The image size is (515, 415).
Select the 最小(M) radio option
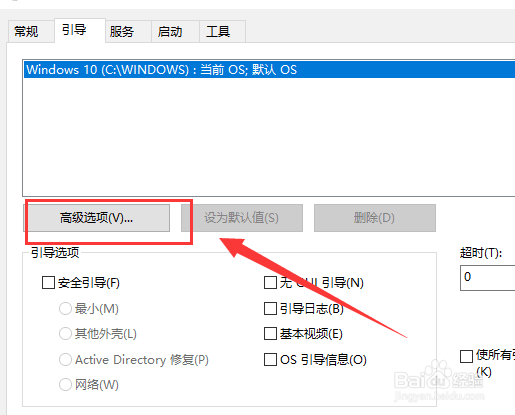click(x=65, y=309)
